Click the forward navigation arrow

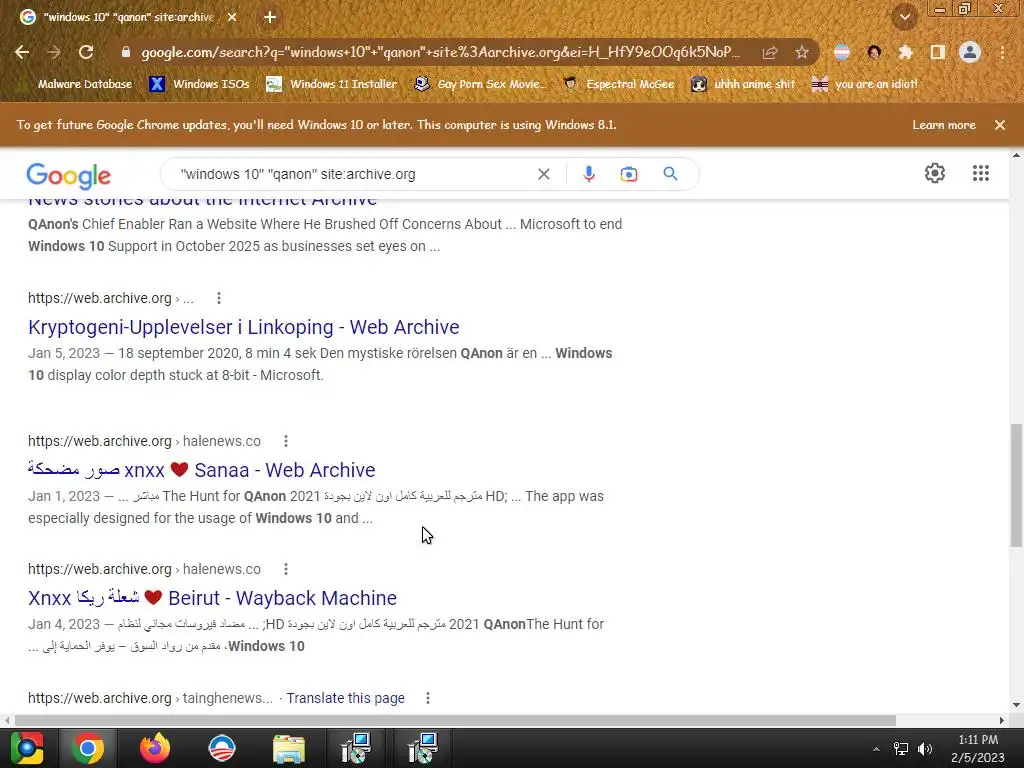pos(54,52)
